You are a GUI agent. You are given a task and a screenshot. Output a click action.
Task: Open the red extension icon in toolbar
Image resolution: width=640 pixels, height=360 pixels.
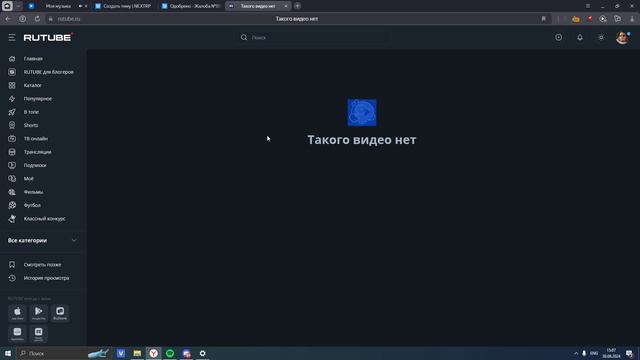tap(590, 19)
